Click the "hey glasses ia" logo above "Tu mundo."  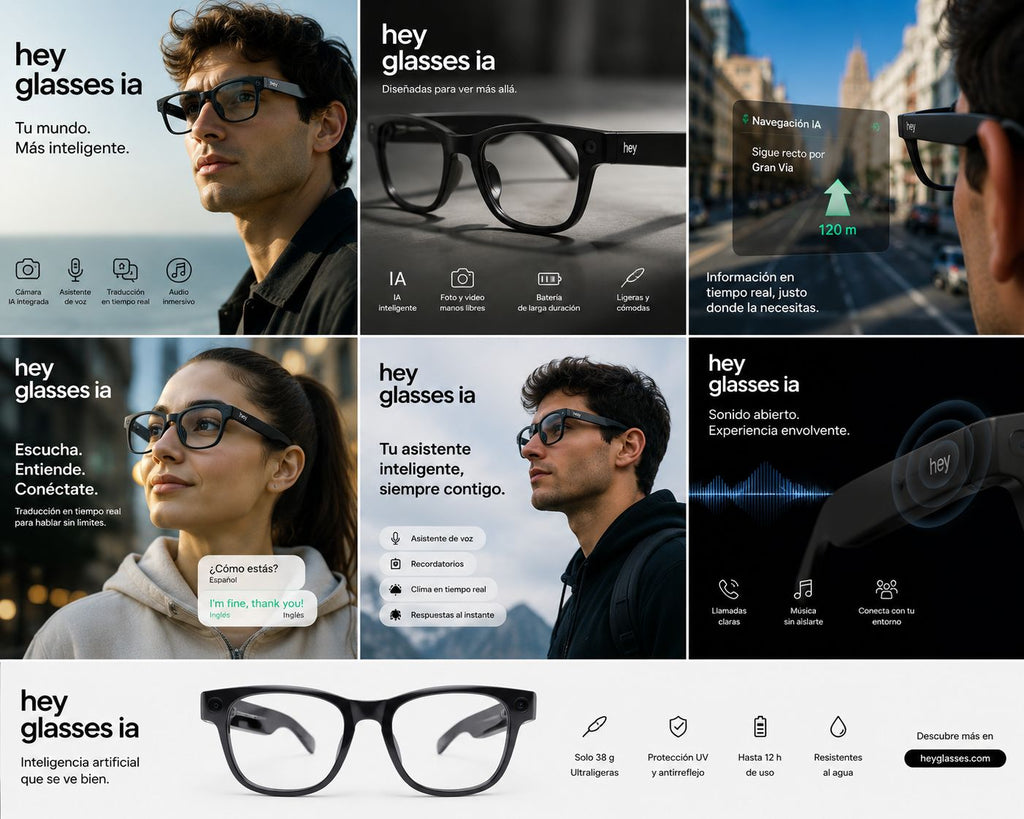pos(78,71)
